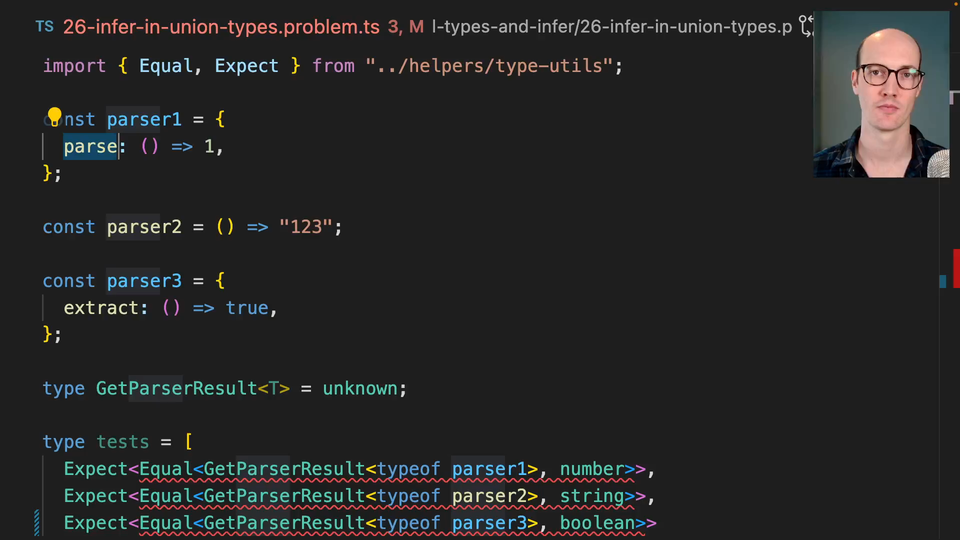Click the Expect identifier in the import statement

click(x=246, y=66)
